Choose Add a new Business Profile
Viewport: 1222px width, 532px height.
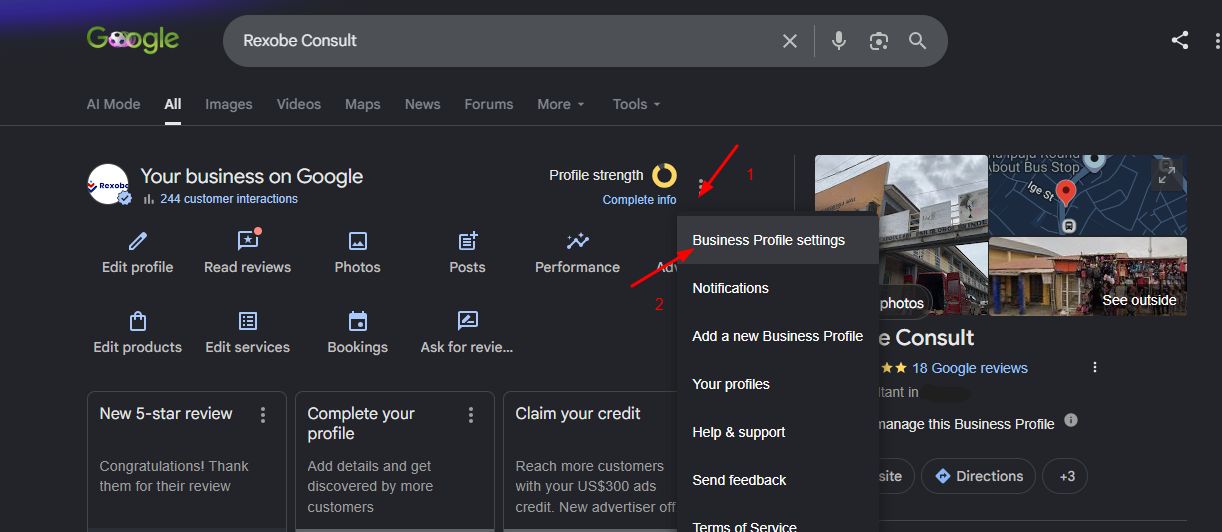(x=778, y=336)
